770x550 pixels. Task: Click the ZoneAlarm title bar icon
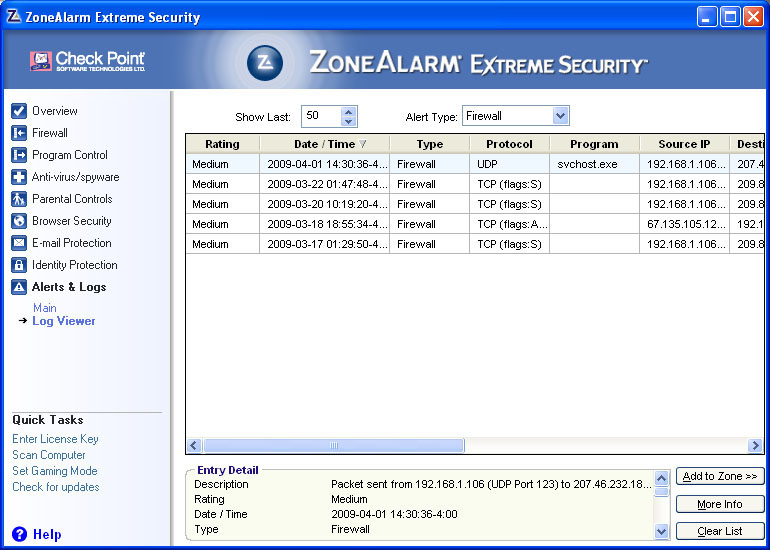pyautogui.click(x=13, y=17)
